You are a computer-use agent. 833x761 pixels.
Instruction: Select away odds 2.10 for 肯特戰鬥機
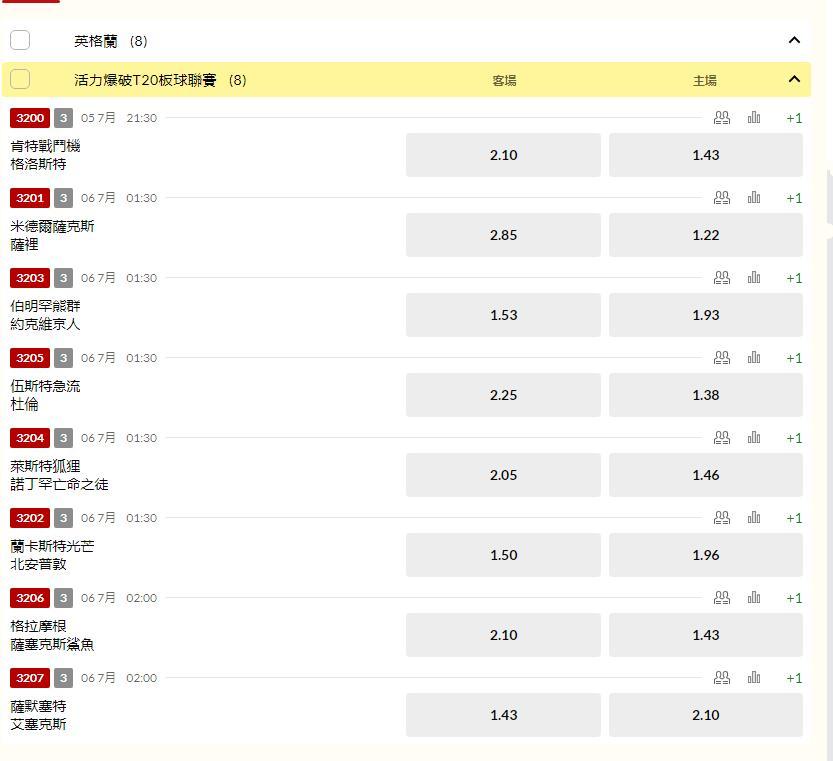tap(503, 155)
